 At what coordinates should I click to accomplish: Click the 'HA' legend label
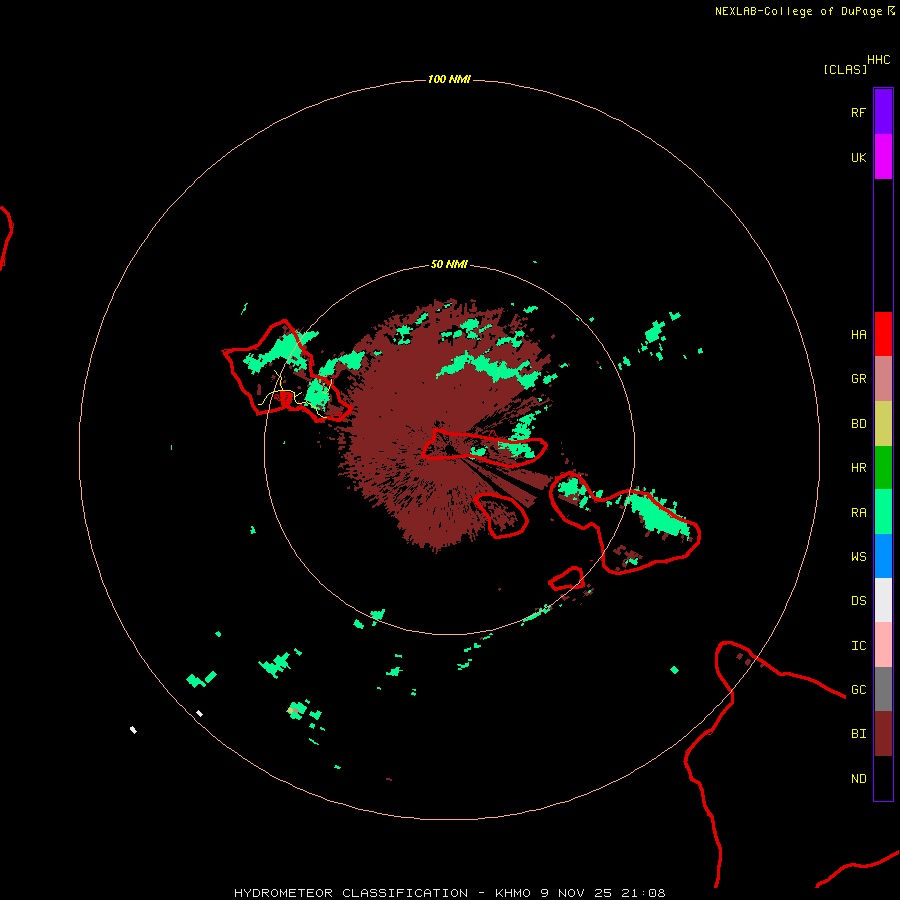point(859,335)
